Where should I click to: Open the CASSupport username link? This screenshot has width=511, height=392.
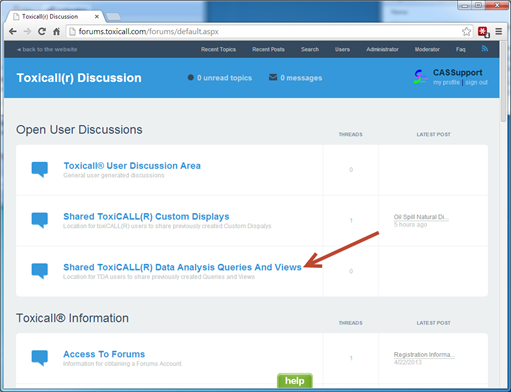tap(457, 72)
